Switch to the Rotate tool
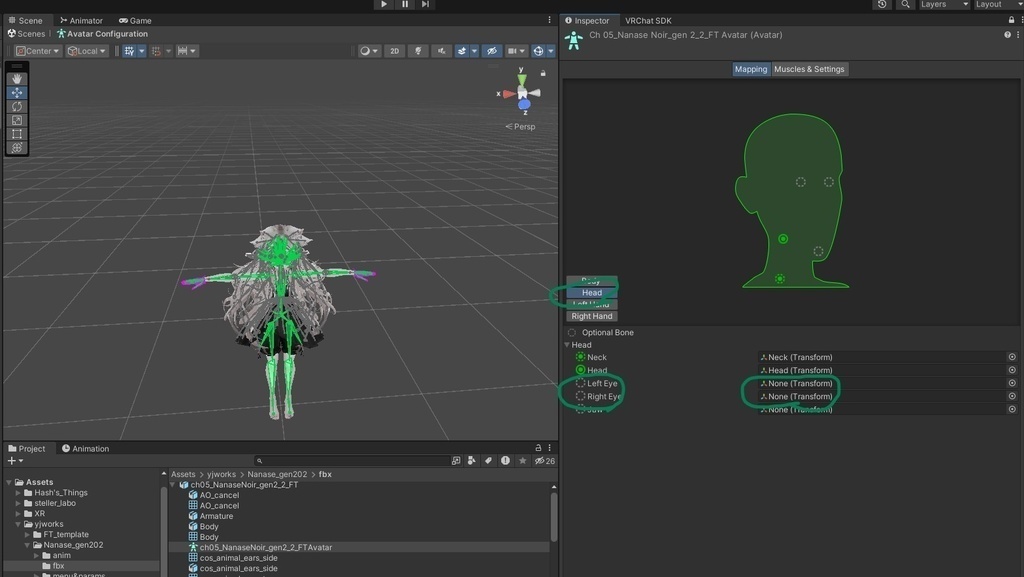1024x577 pixels. 16,106
